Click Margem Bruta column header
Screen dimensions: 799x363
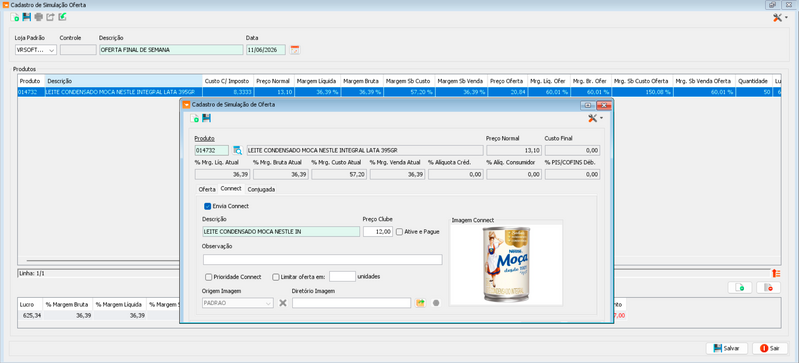[363, 81]
